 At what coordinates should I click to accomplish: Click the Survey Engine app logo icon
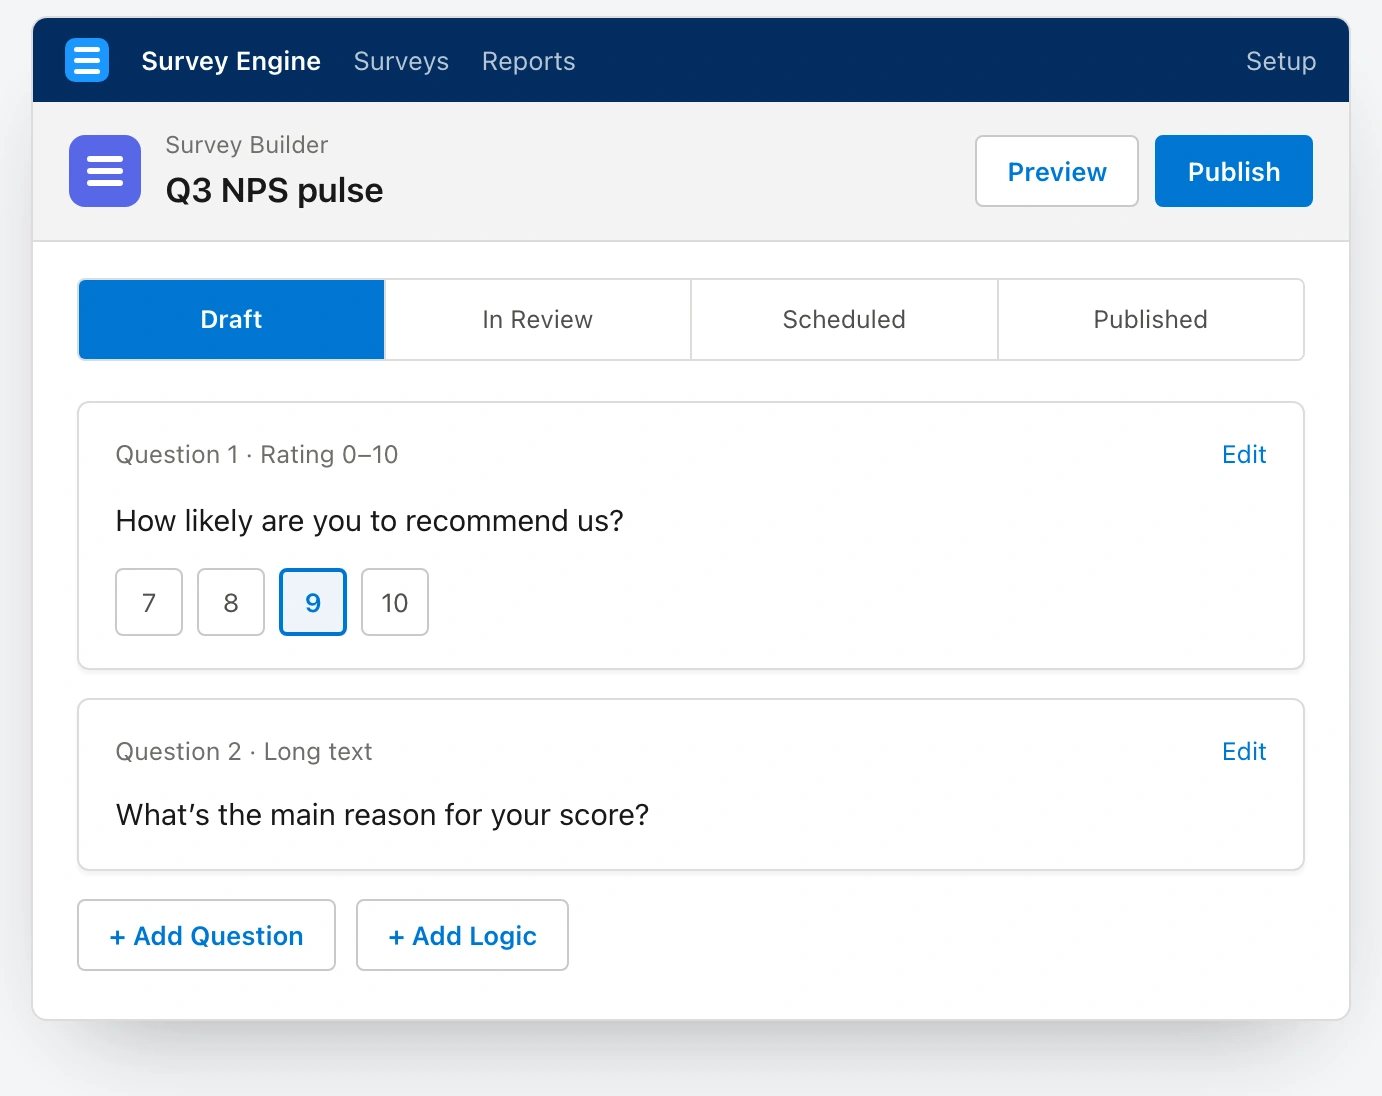(87, 60)
